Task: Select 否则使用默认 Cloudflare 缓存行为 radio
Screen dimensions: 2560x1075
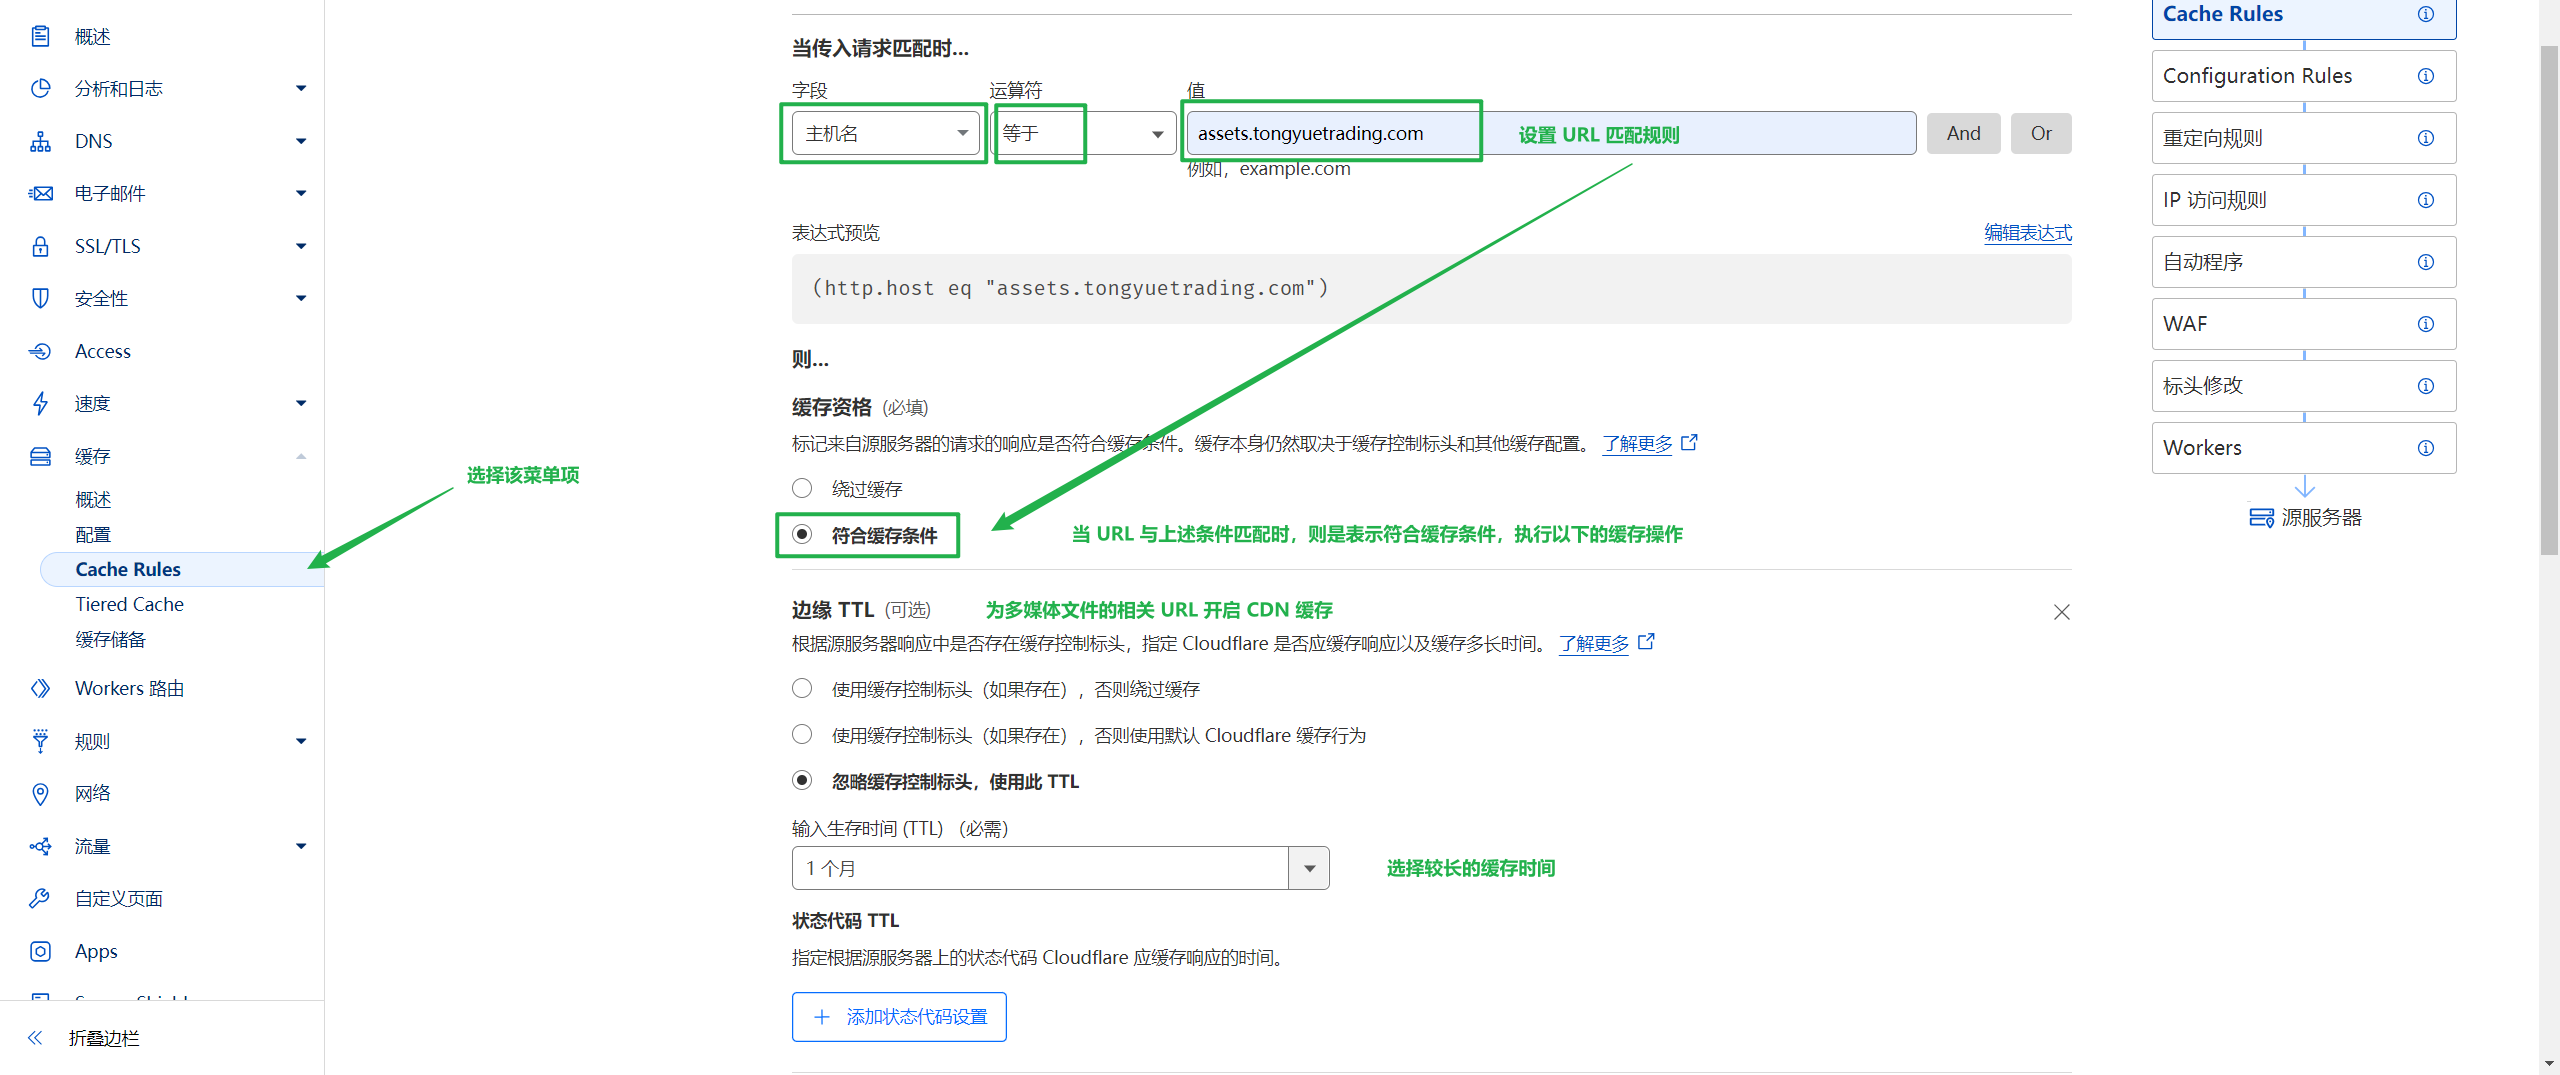Action: 802,734
